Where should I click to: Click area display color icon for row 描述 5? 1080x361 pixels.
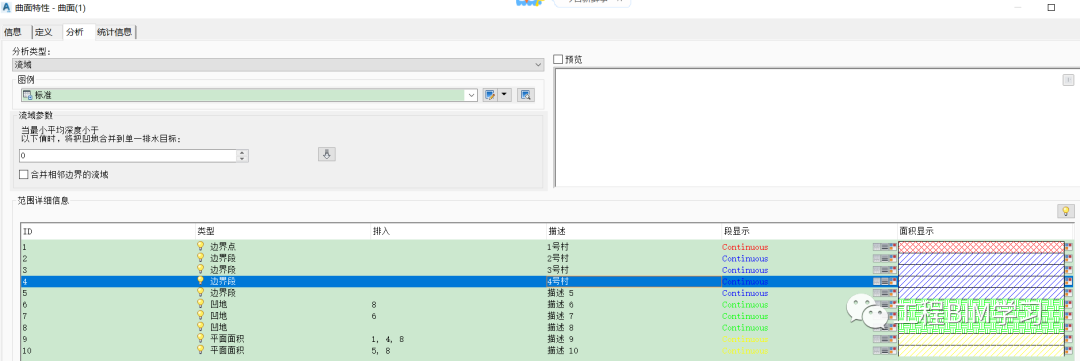tap(1069, 293)
